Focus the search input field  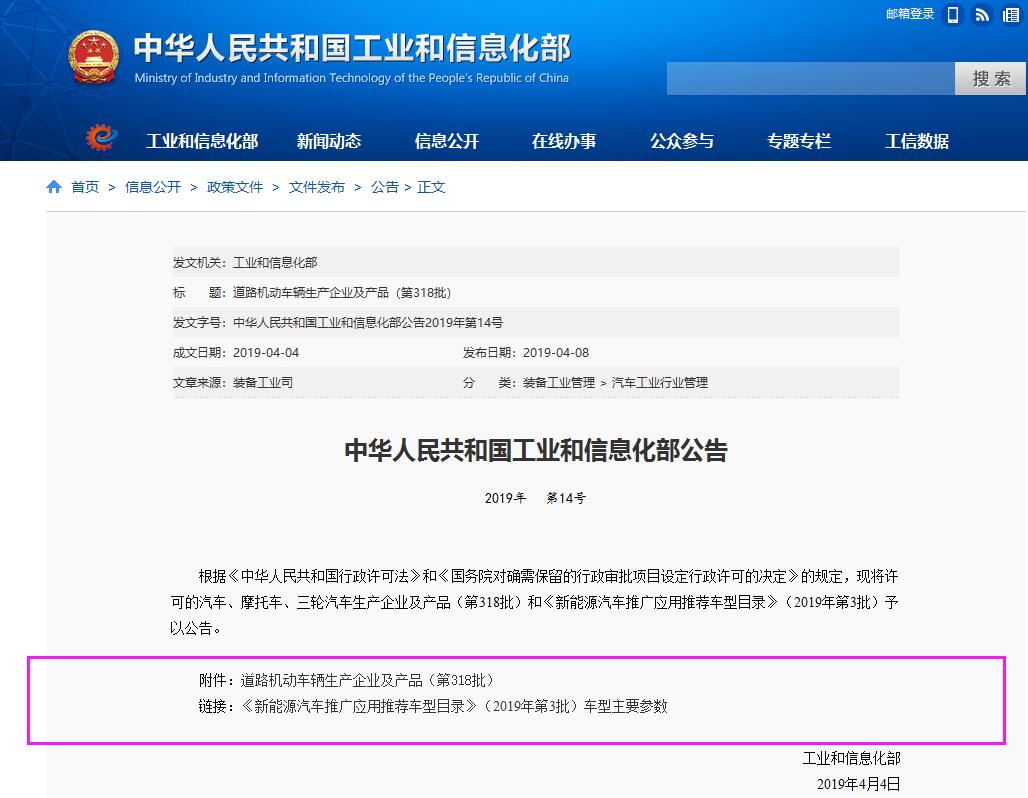tap(810, 79)
